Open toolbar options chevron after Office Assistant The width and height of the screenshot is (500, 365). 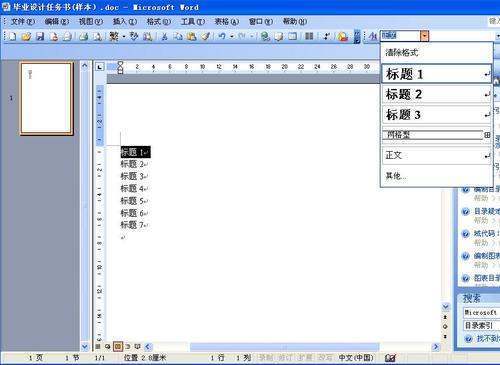[x=357, y=36]
